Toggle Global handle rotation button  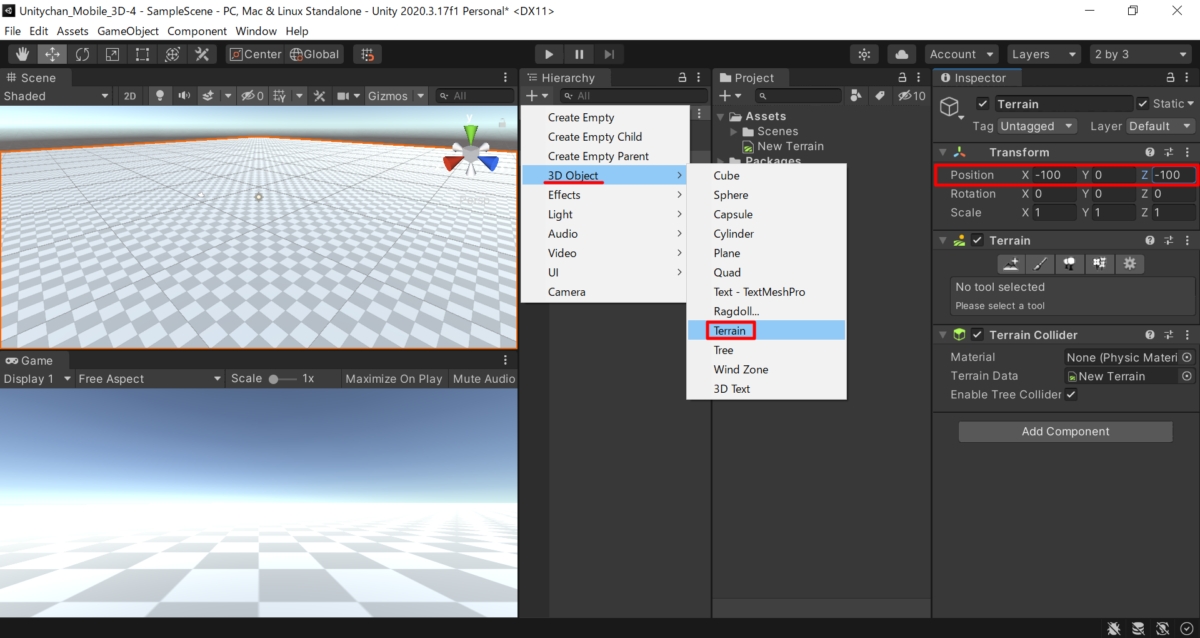point(315,54)
